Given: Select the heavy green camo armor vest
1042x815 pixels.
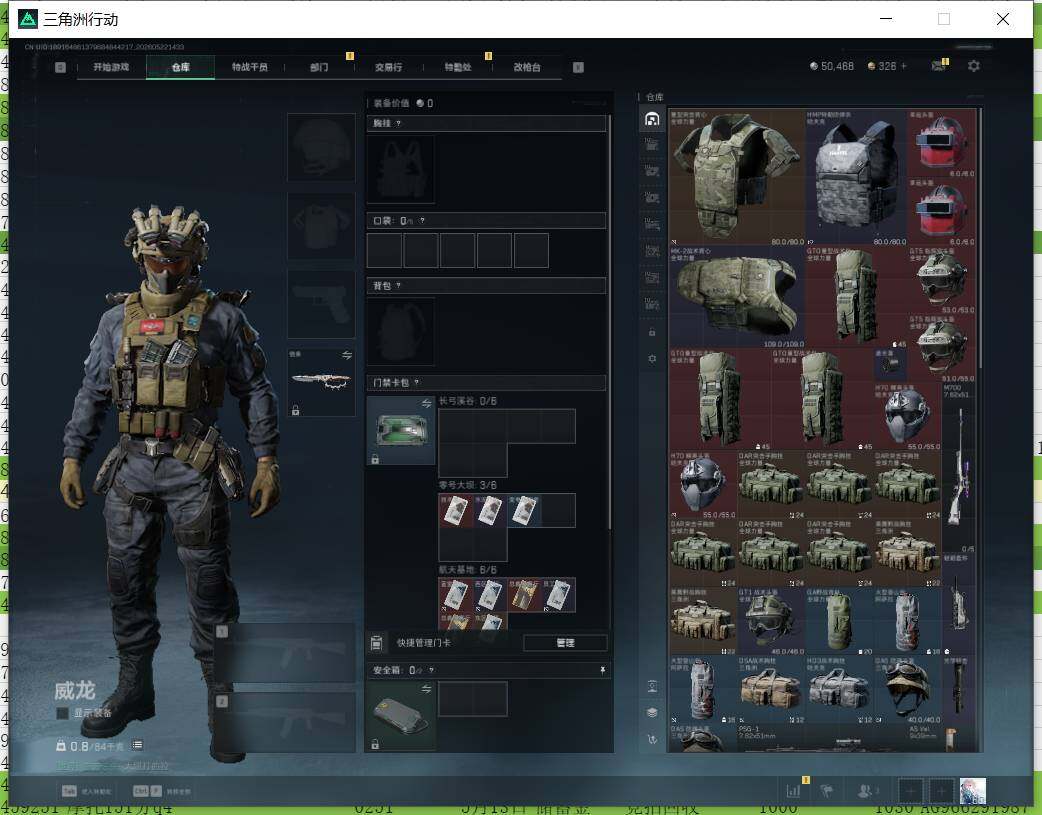Looking at the screenshot, I should [x=736, y=177].
